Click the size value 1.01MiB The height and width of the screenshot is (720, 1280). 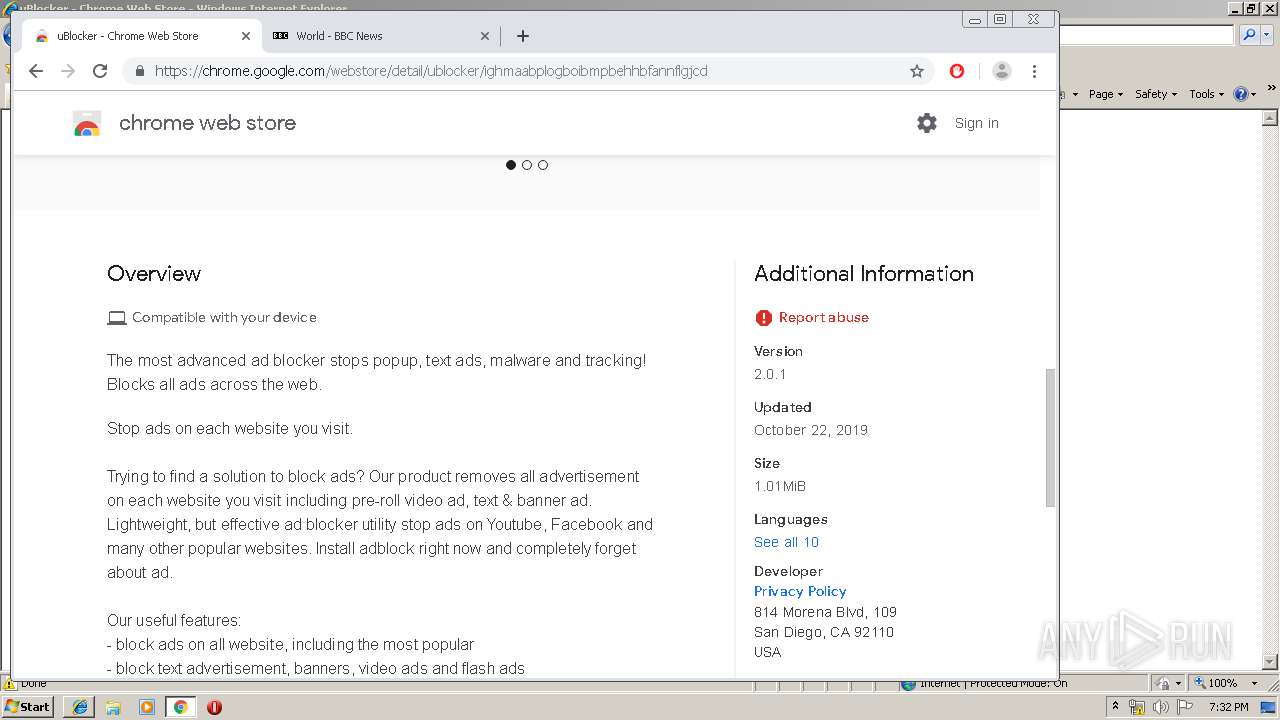click(780, 486)
